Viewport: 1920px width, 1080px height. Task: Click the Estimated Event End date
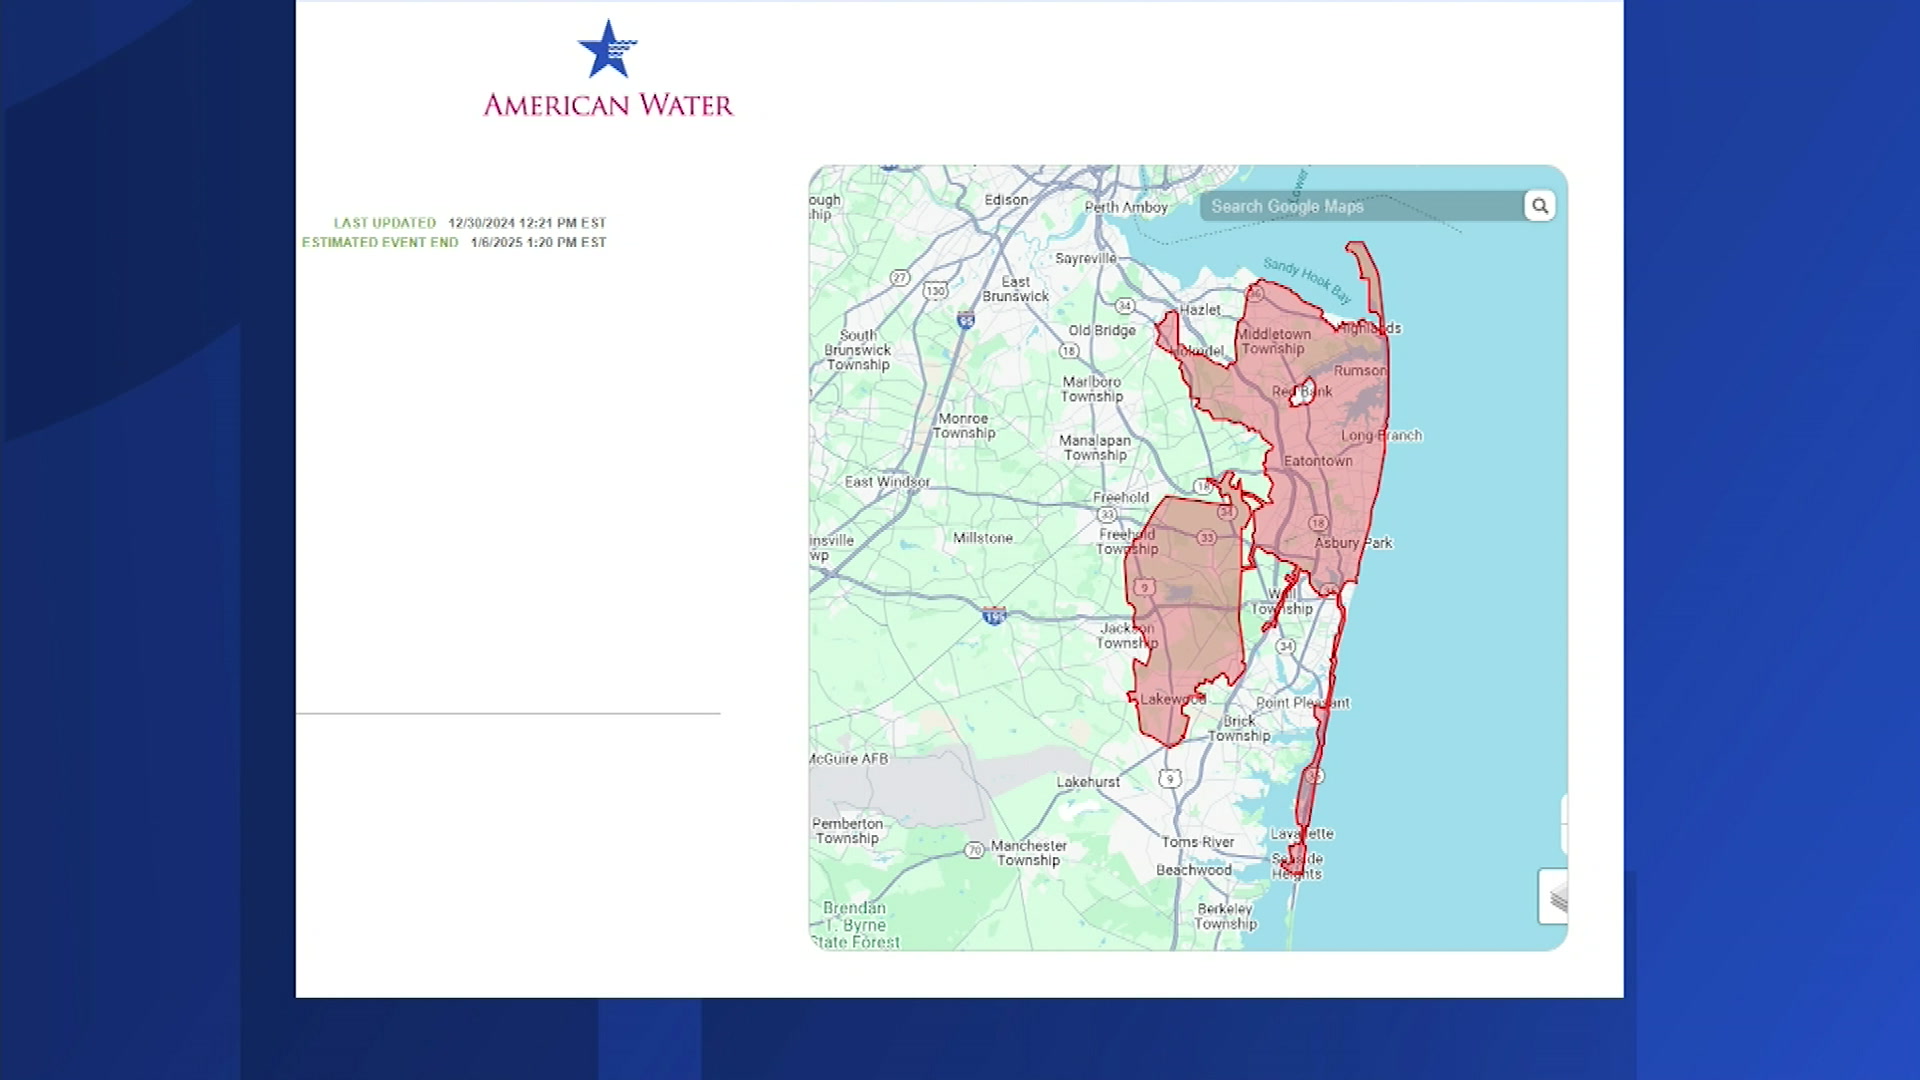click(538, 242)
